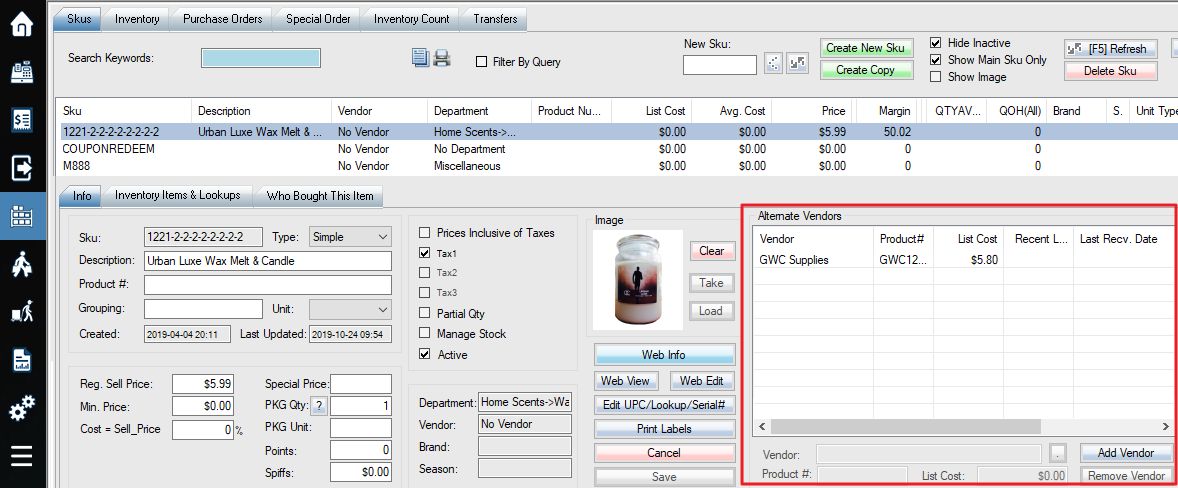Open the dollar receipt icon in sidebar
Screen dimensions: 1178x488
(x=22, y=120)
